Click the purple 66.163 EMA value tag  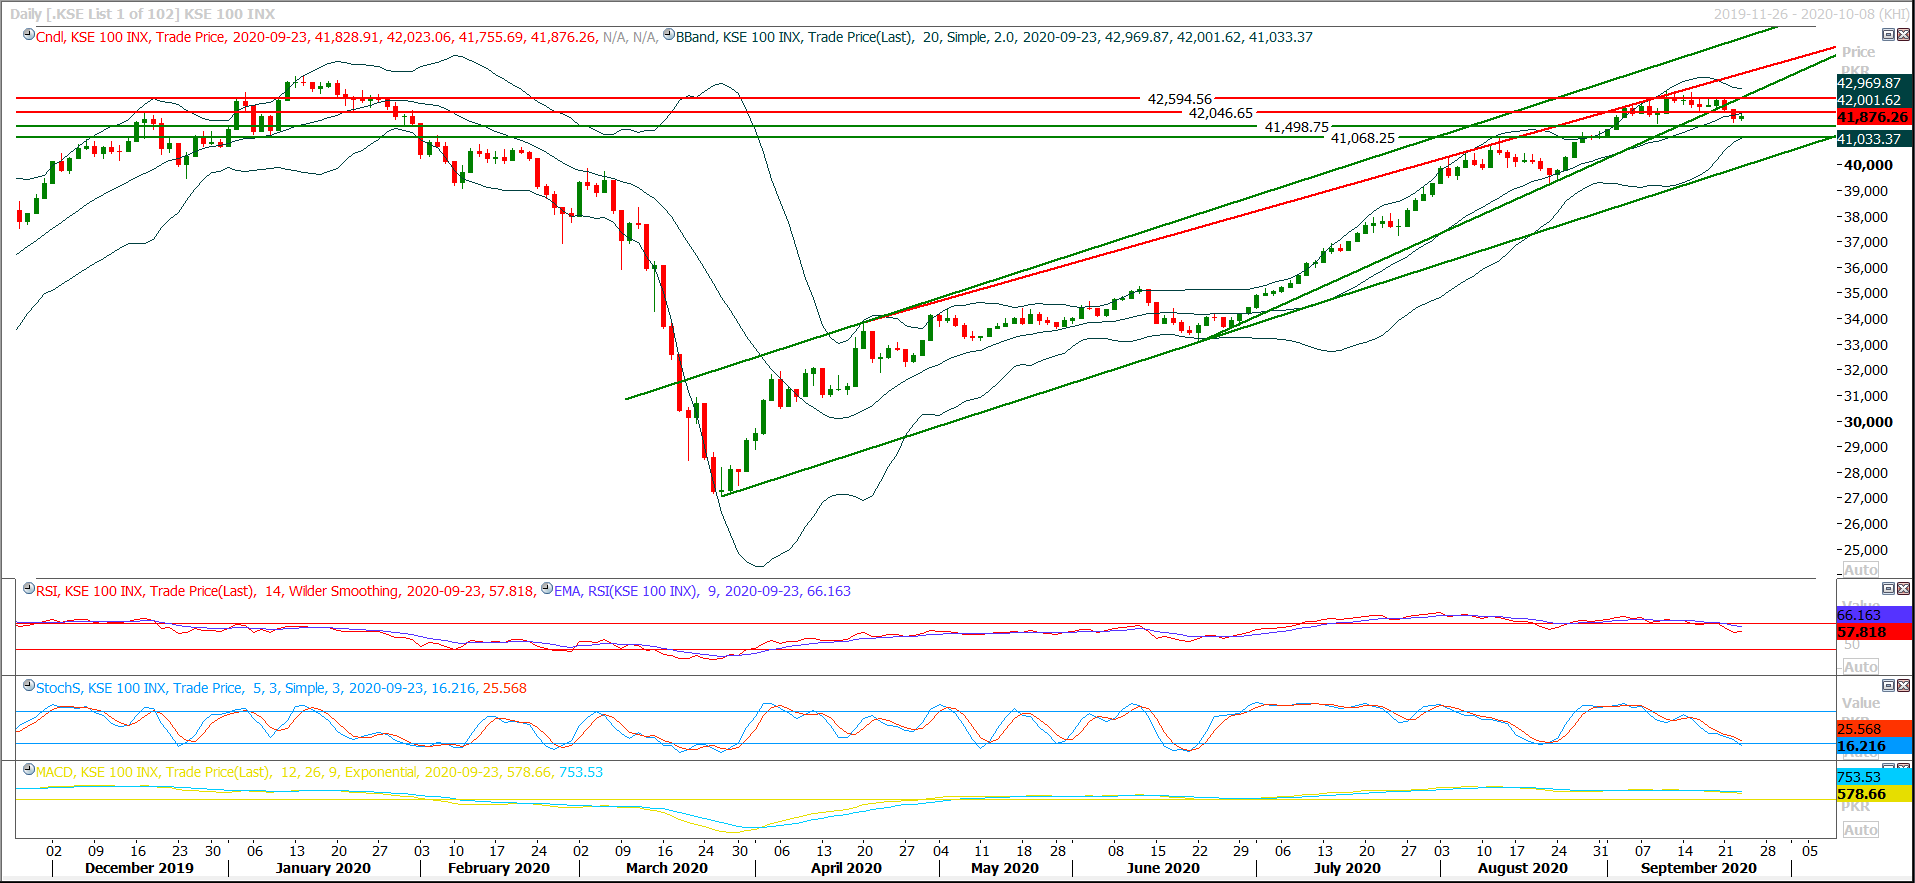tap(1874, 615)
